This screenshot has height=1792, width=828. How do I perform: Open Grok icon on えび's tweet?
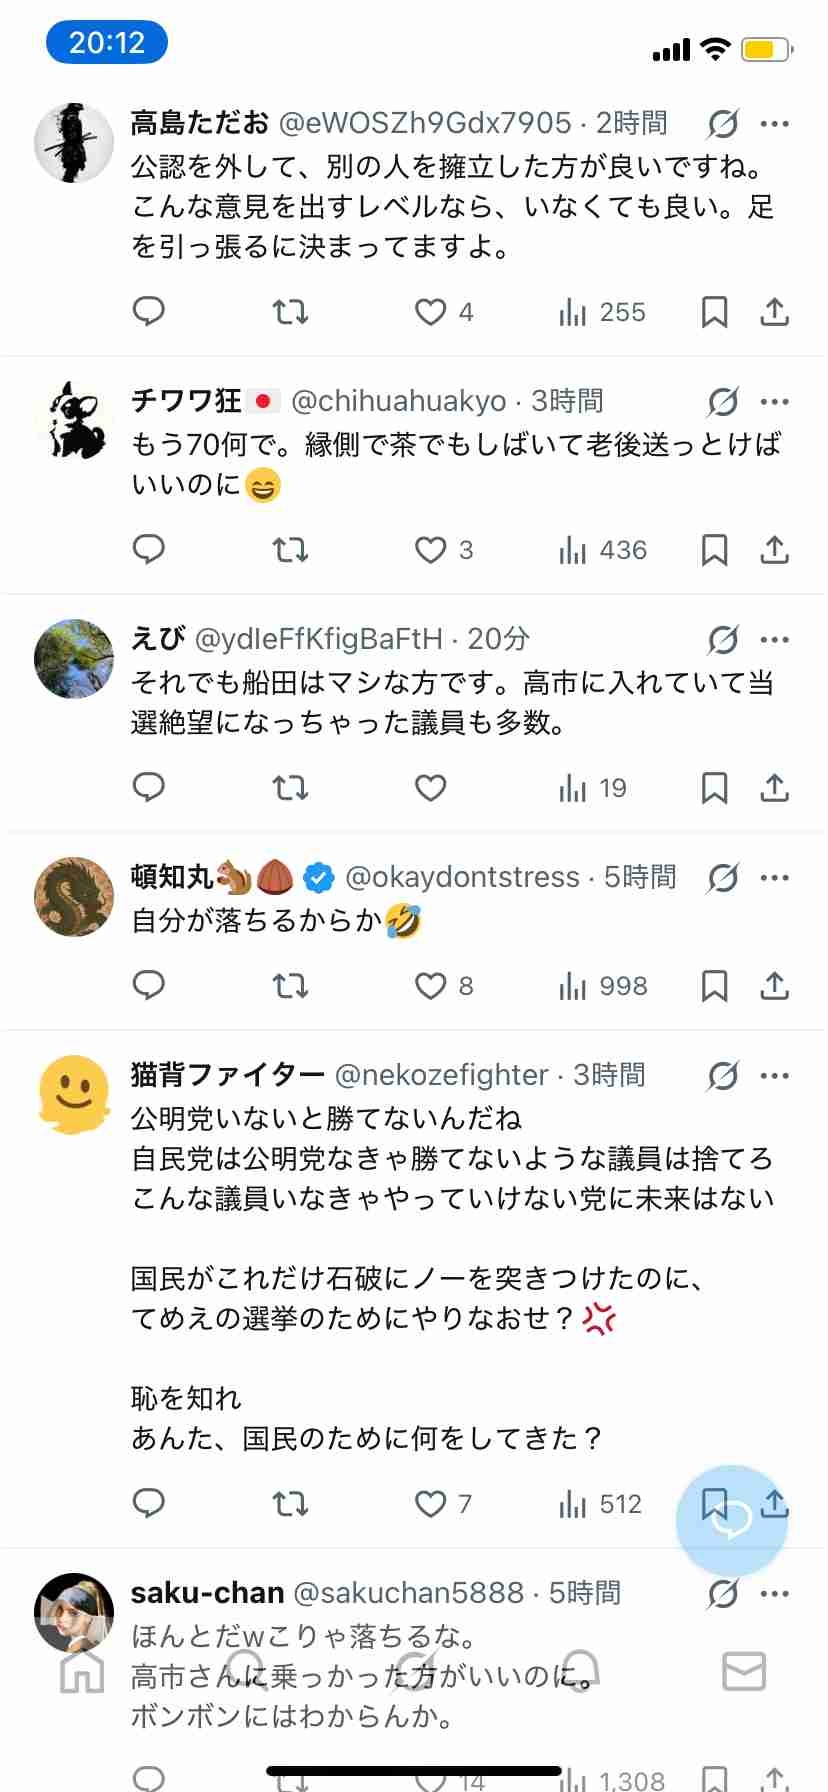(722, 639)
